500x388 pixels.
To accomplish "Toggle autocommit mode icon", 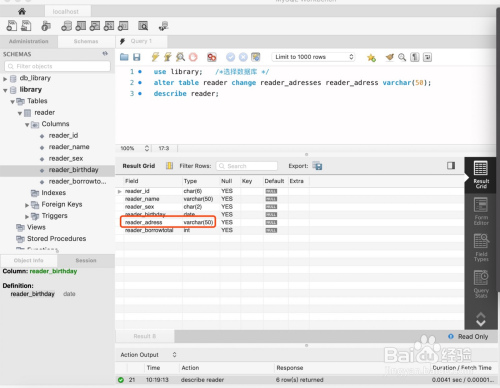I will 256,57.
